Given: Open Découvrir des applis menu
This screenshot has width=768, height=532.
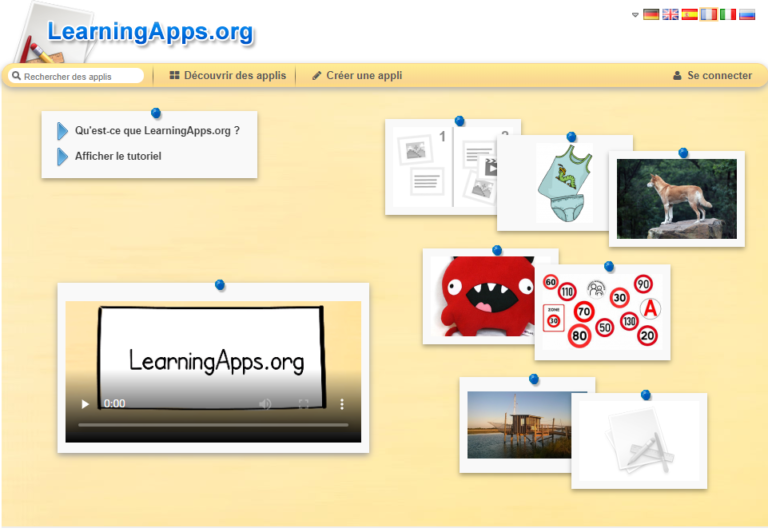Looking at the screenshot, I should coord(228,75).
